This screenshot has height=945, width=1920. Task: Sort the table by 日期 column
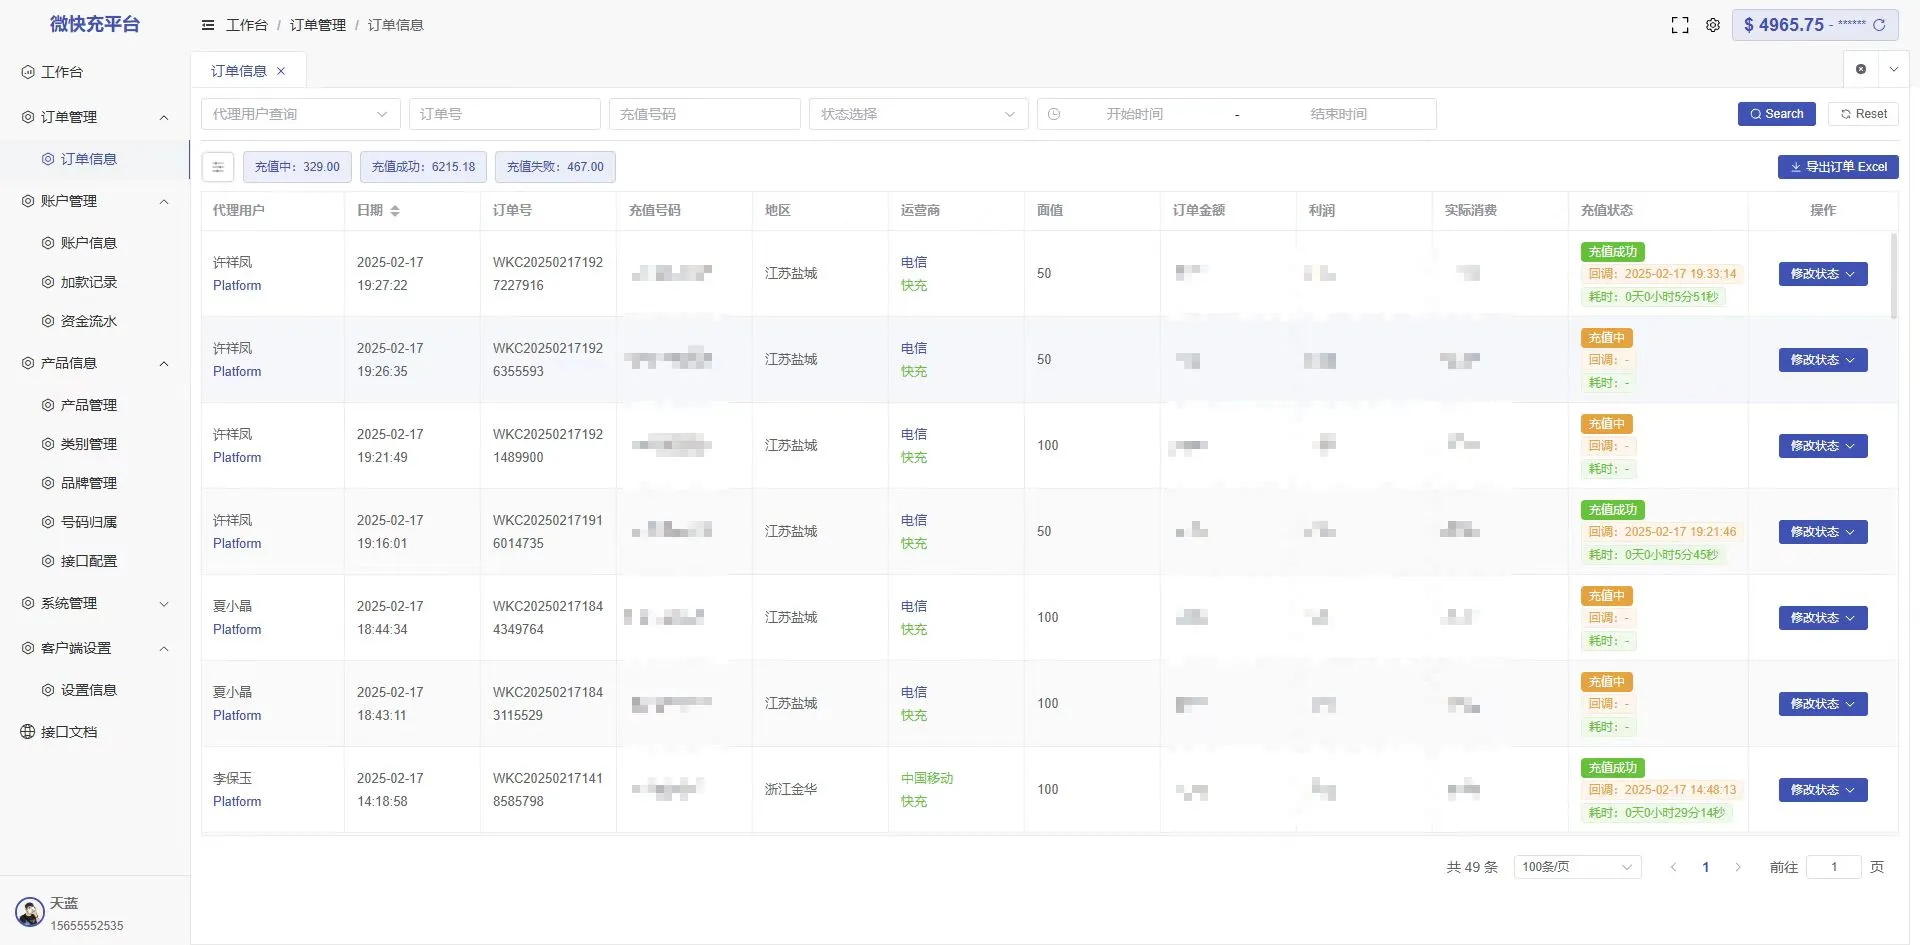pos(395,210)
